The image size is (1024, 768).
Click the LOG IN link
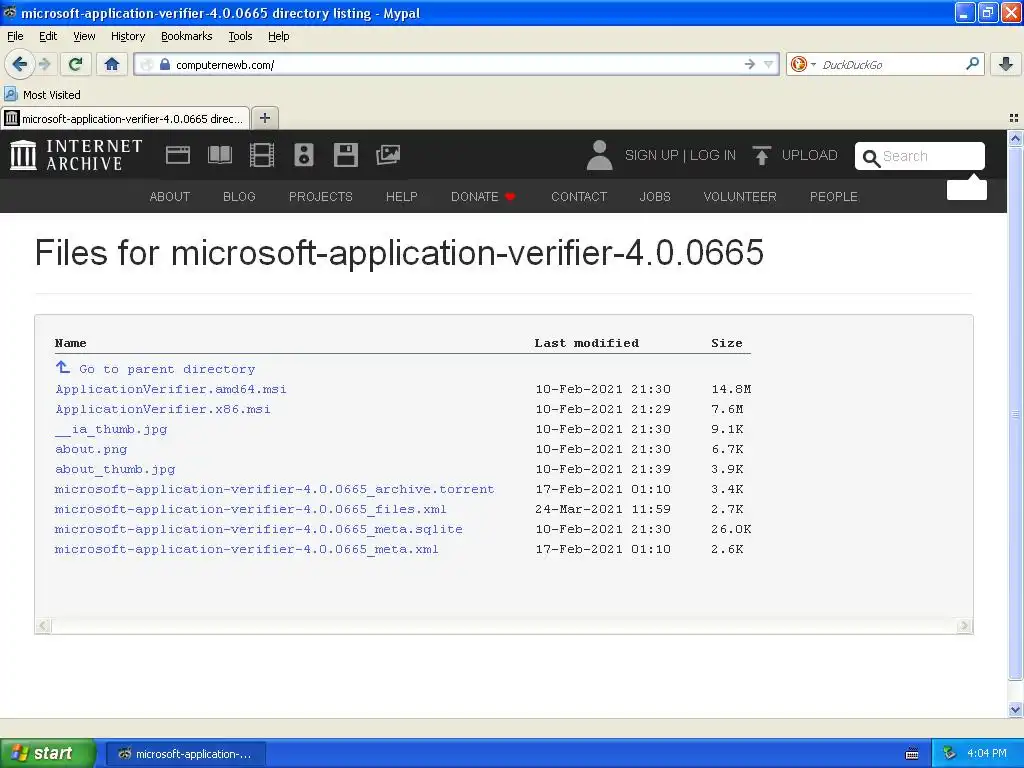pyautogui.click(x=712, y=155)
